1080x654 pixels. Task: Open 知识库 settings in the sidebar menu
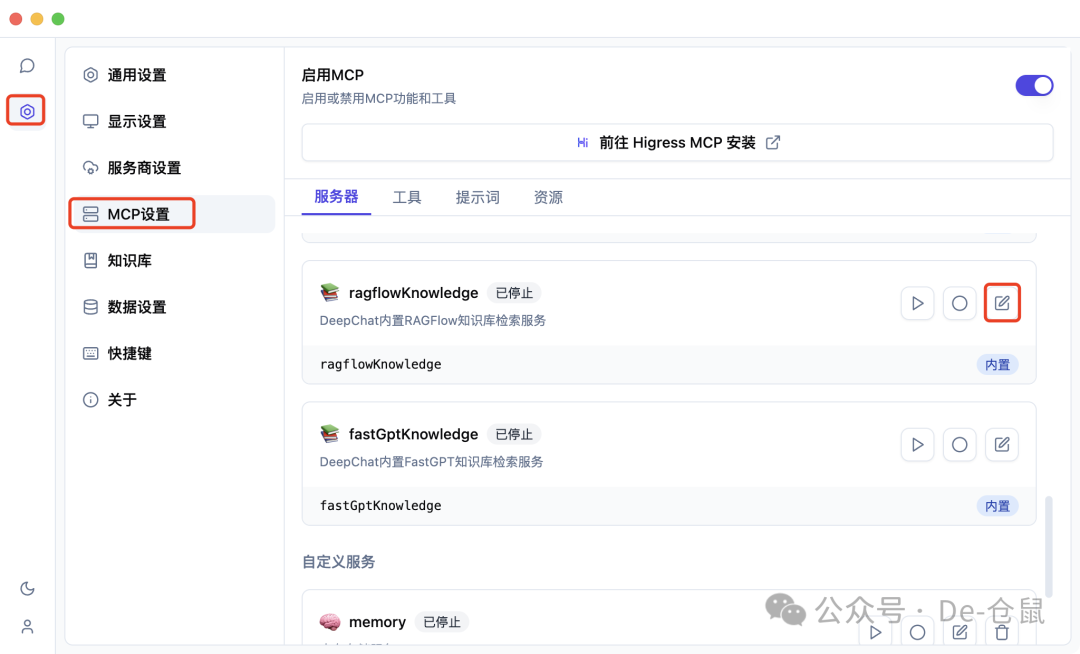coord(129,260)
